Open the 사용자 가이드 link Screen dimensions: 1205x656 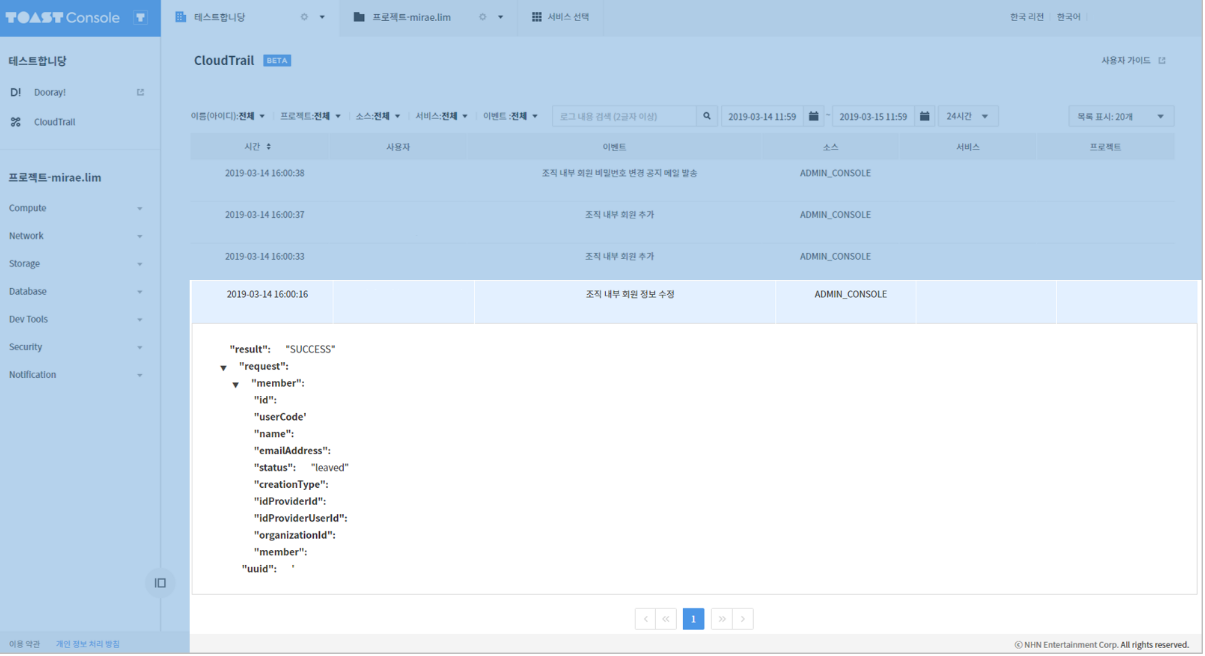[1126, 61]
